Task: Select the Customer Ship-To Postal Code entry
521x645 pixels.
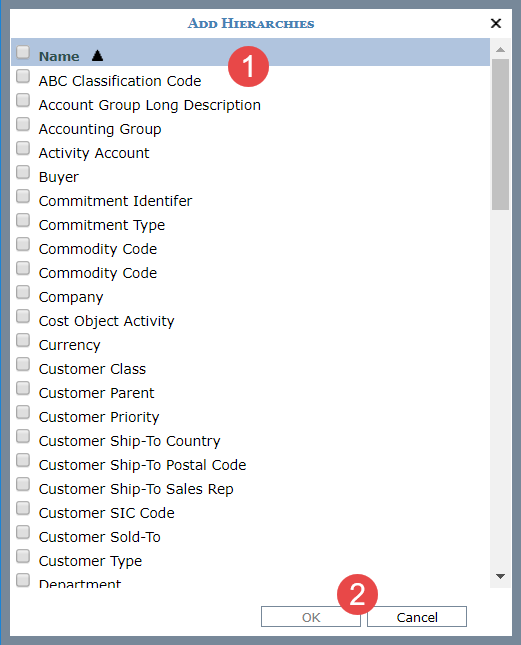Action: [x=142, y=465]
